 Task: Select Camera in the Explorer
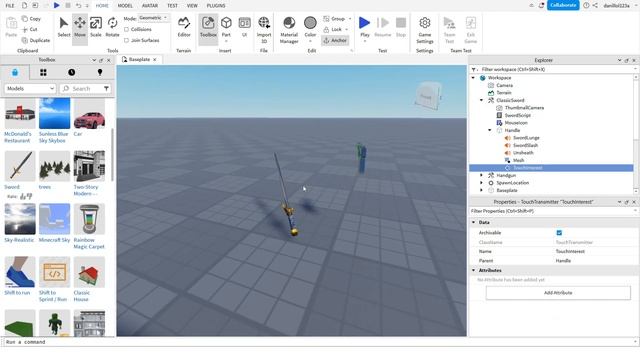[504, 85]
